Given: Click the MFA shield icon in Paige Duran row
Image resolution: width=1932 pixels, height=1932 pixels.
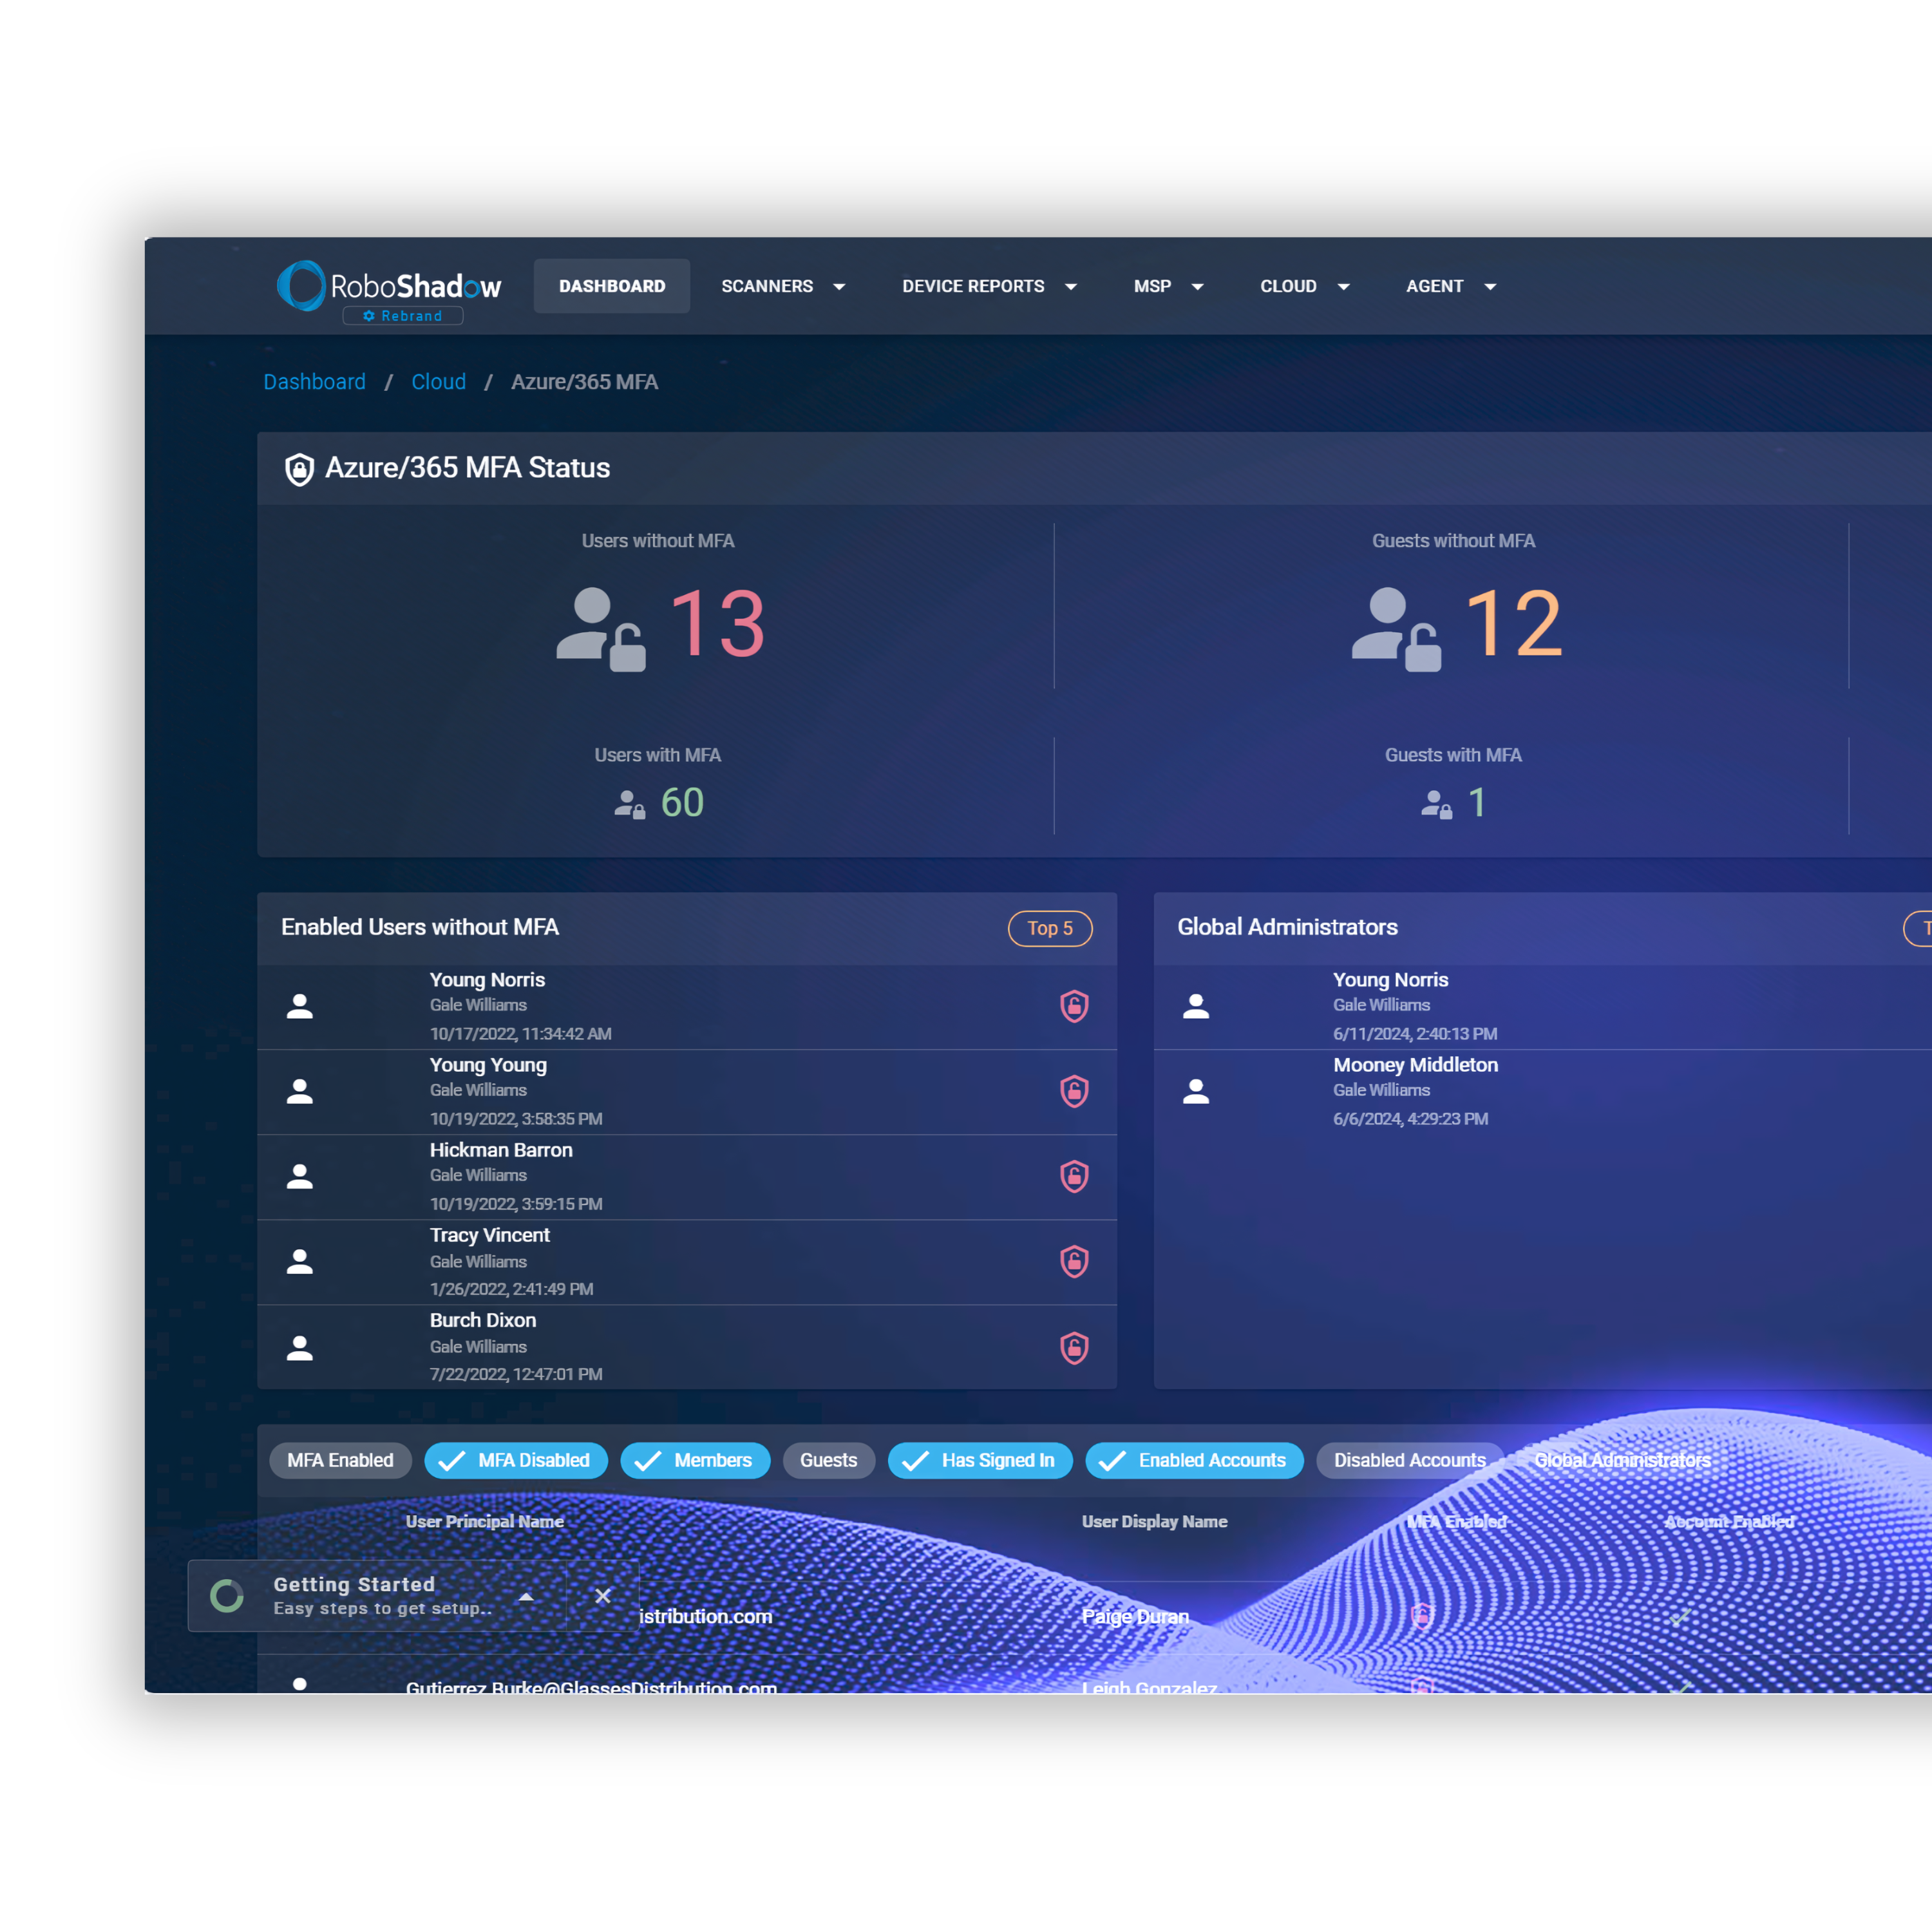Looking at the screenshot, I should coord(1421,1615).
